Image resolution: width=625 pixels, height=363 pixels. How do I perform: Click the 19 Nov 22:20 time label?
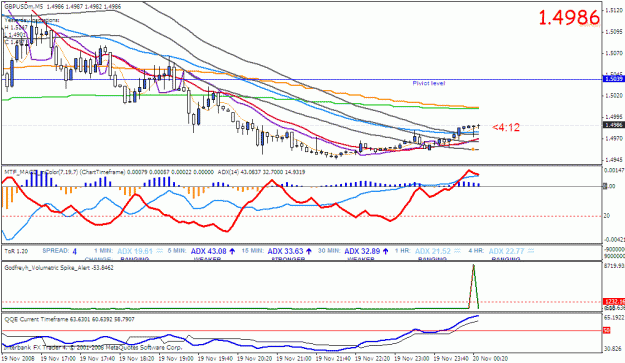point(373,358)
